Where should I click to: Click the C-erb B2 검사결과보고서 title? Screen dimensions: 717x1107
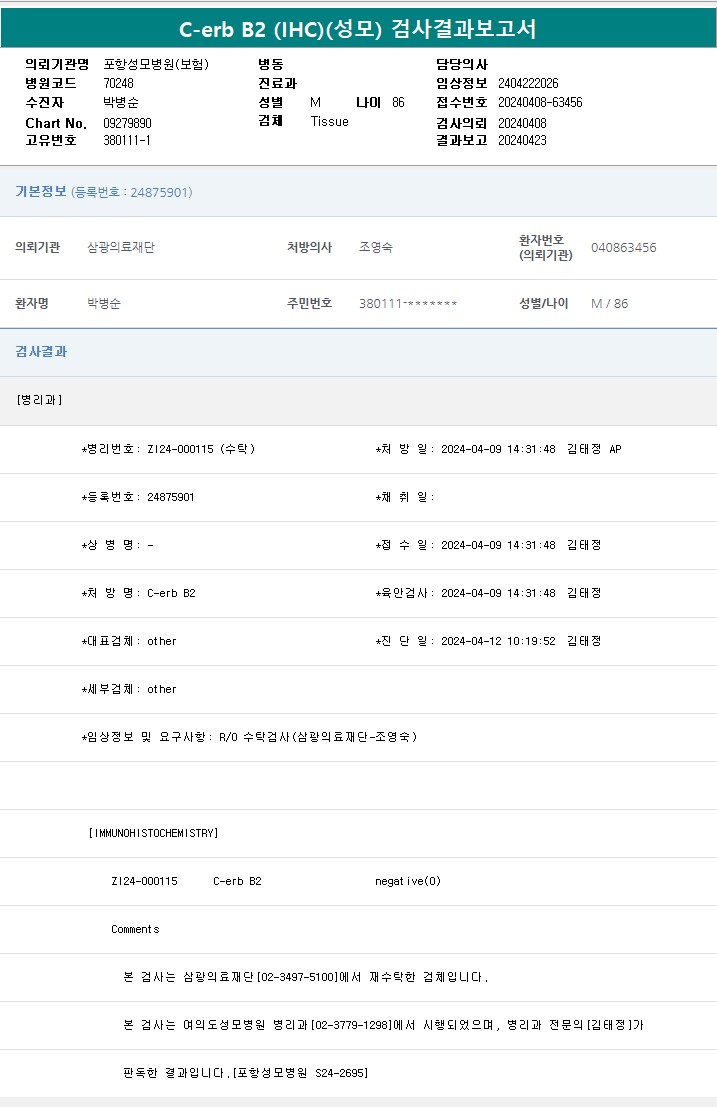coord(358,29)
